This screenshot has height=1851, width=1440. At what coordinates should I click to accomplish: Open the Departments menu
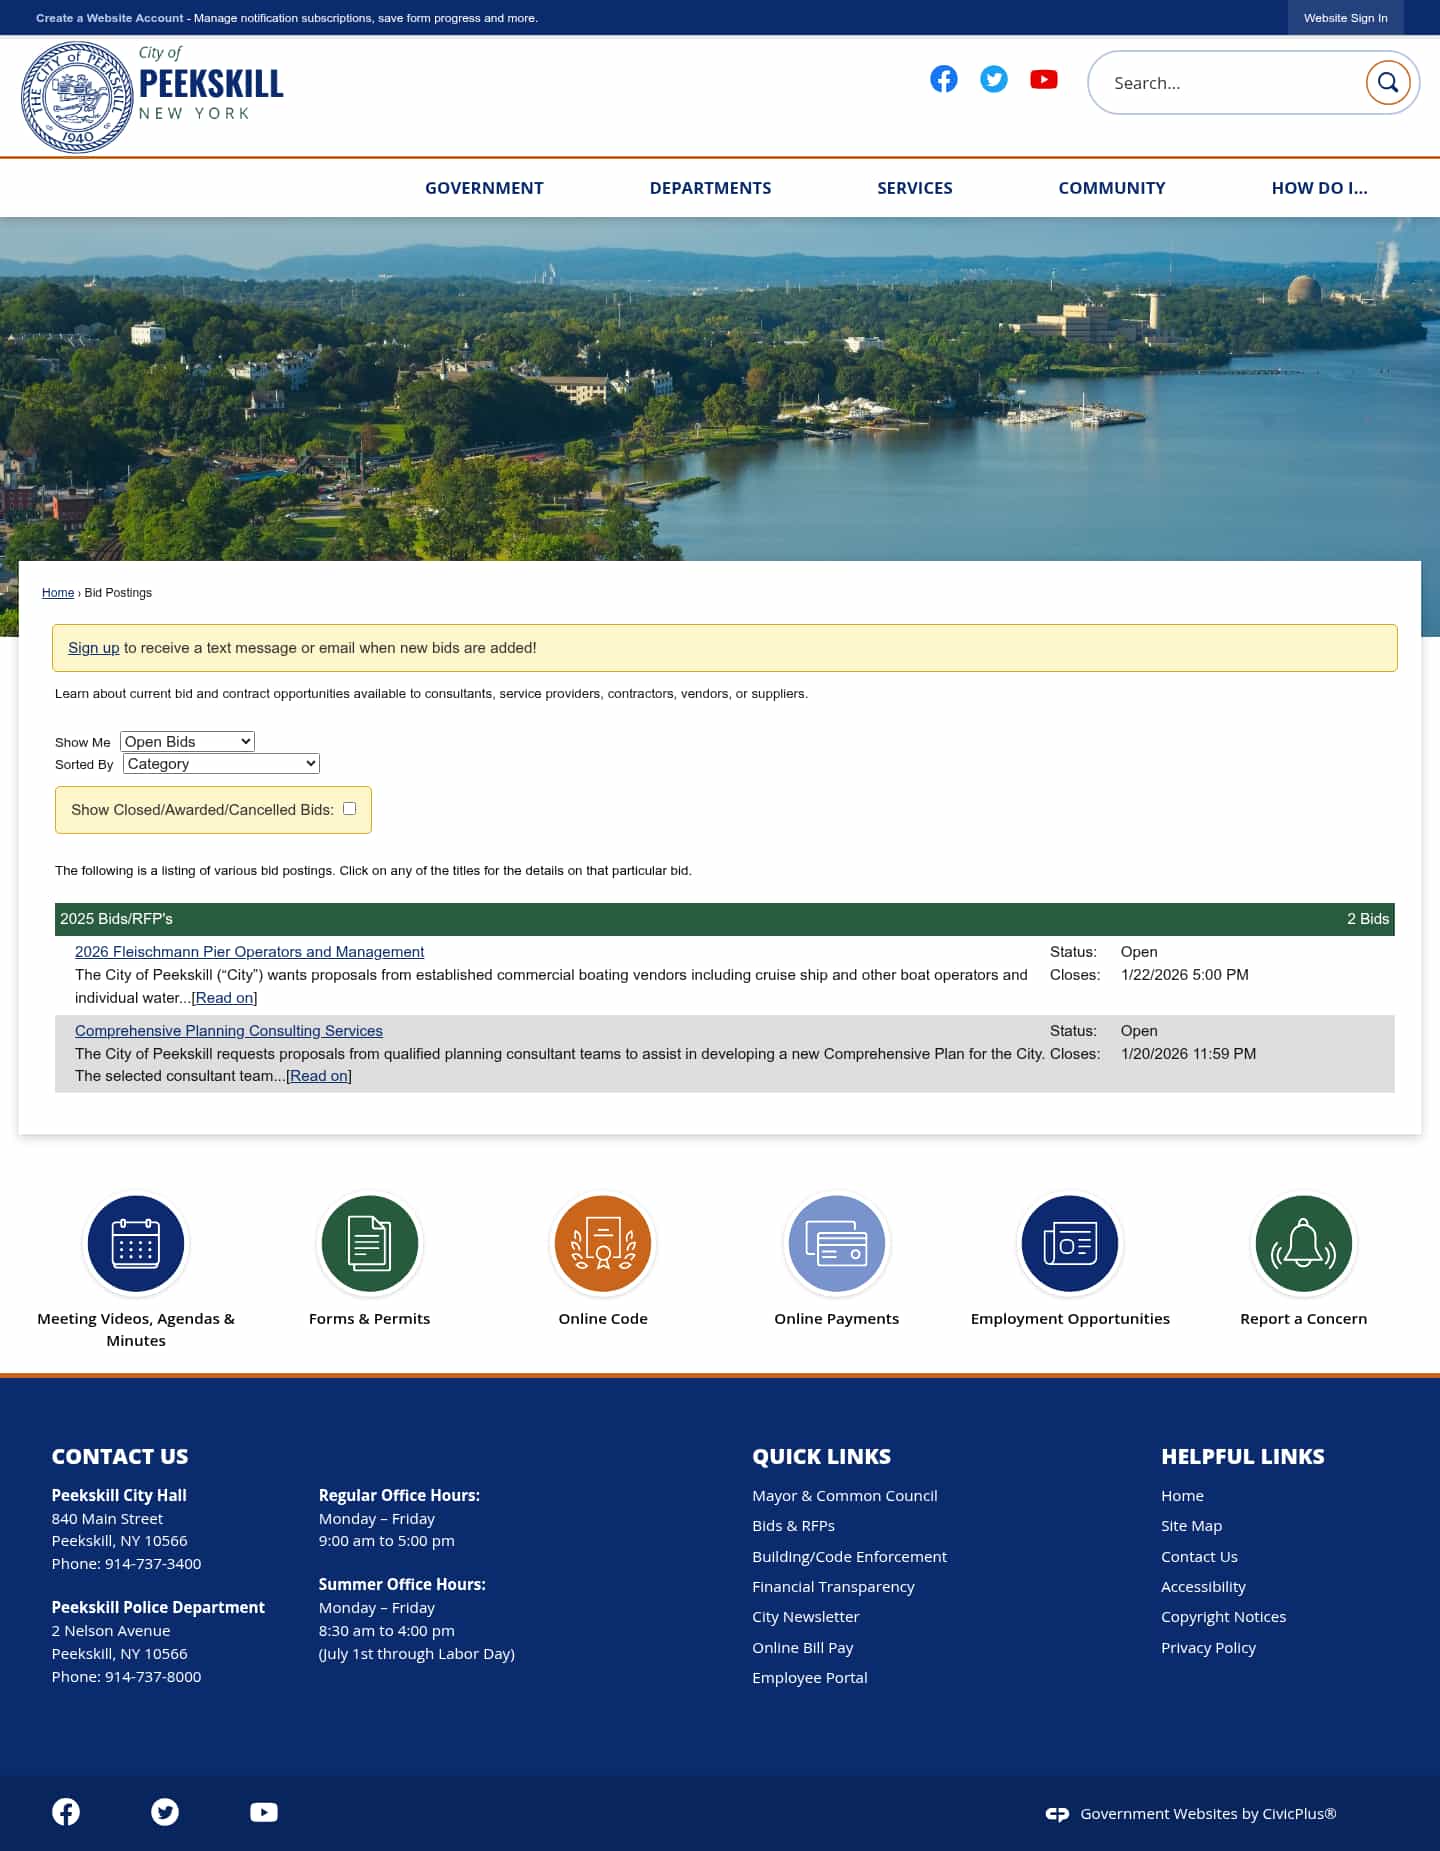(710, 188)
